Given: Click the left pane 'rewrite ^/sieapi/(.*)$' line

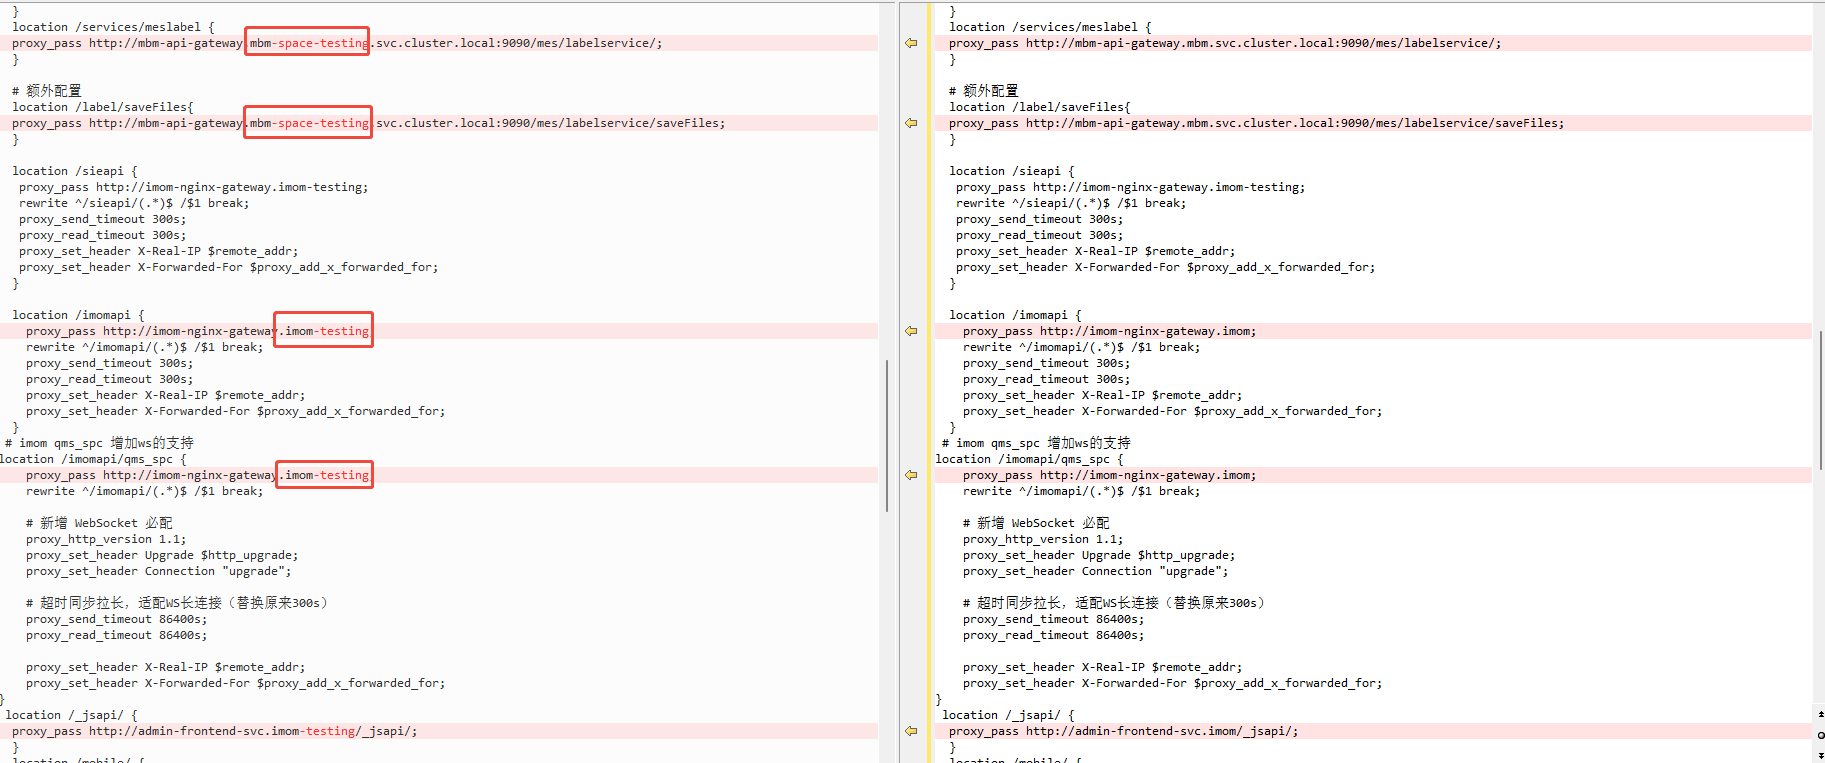Looking at the screenshot, I should (x=134, y=203).
